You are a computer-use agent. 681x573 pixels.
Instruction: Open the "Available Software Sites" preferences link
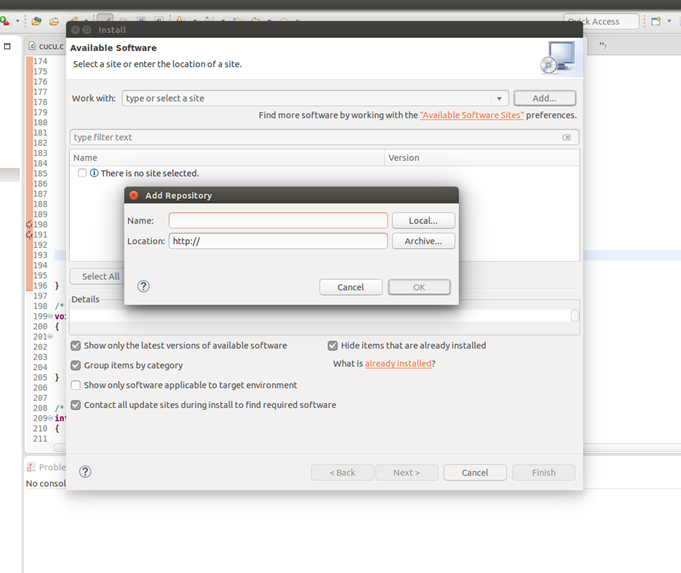point(471,116)
